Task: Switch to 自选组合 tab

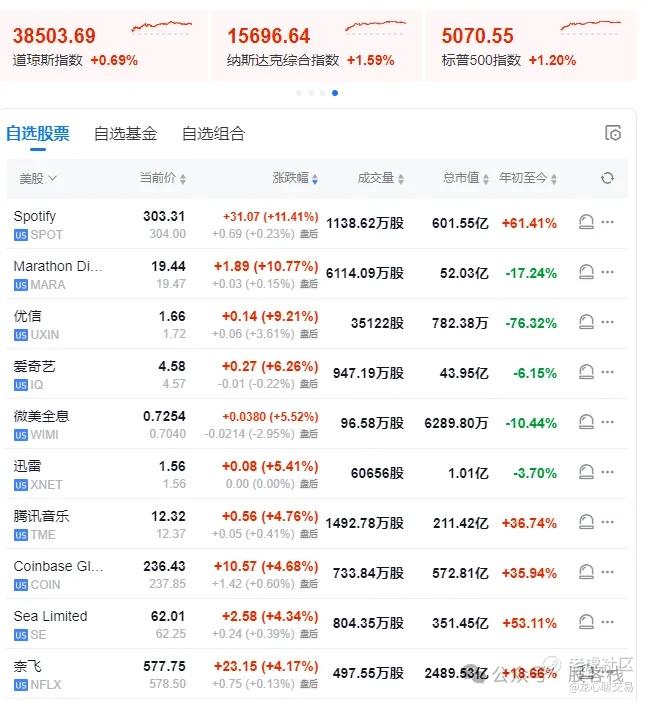Action: pos(214,134)
